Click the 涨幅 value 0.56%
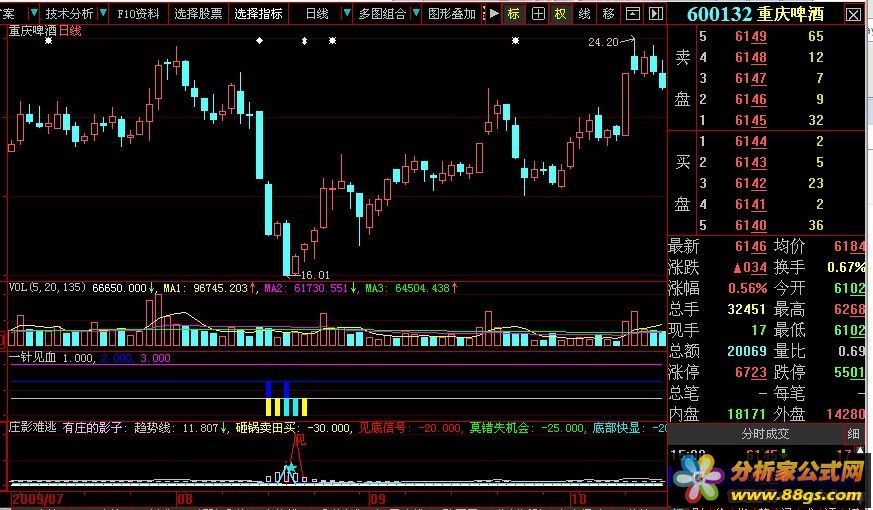 pyautogui.click(x=747, y=288)
